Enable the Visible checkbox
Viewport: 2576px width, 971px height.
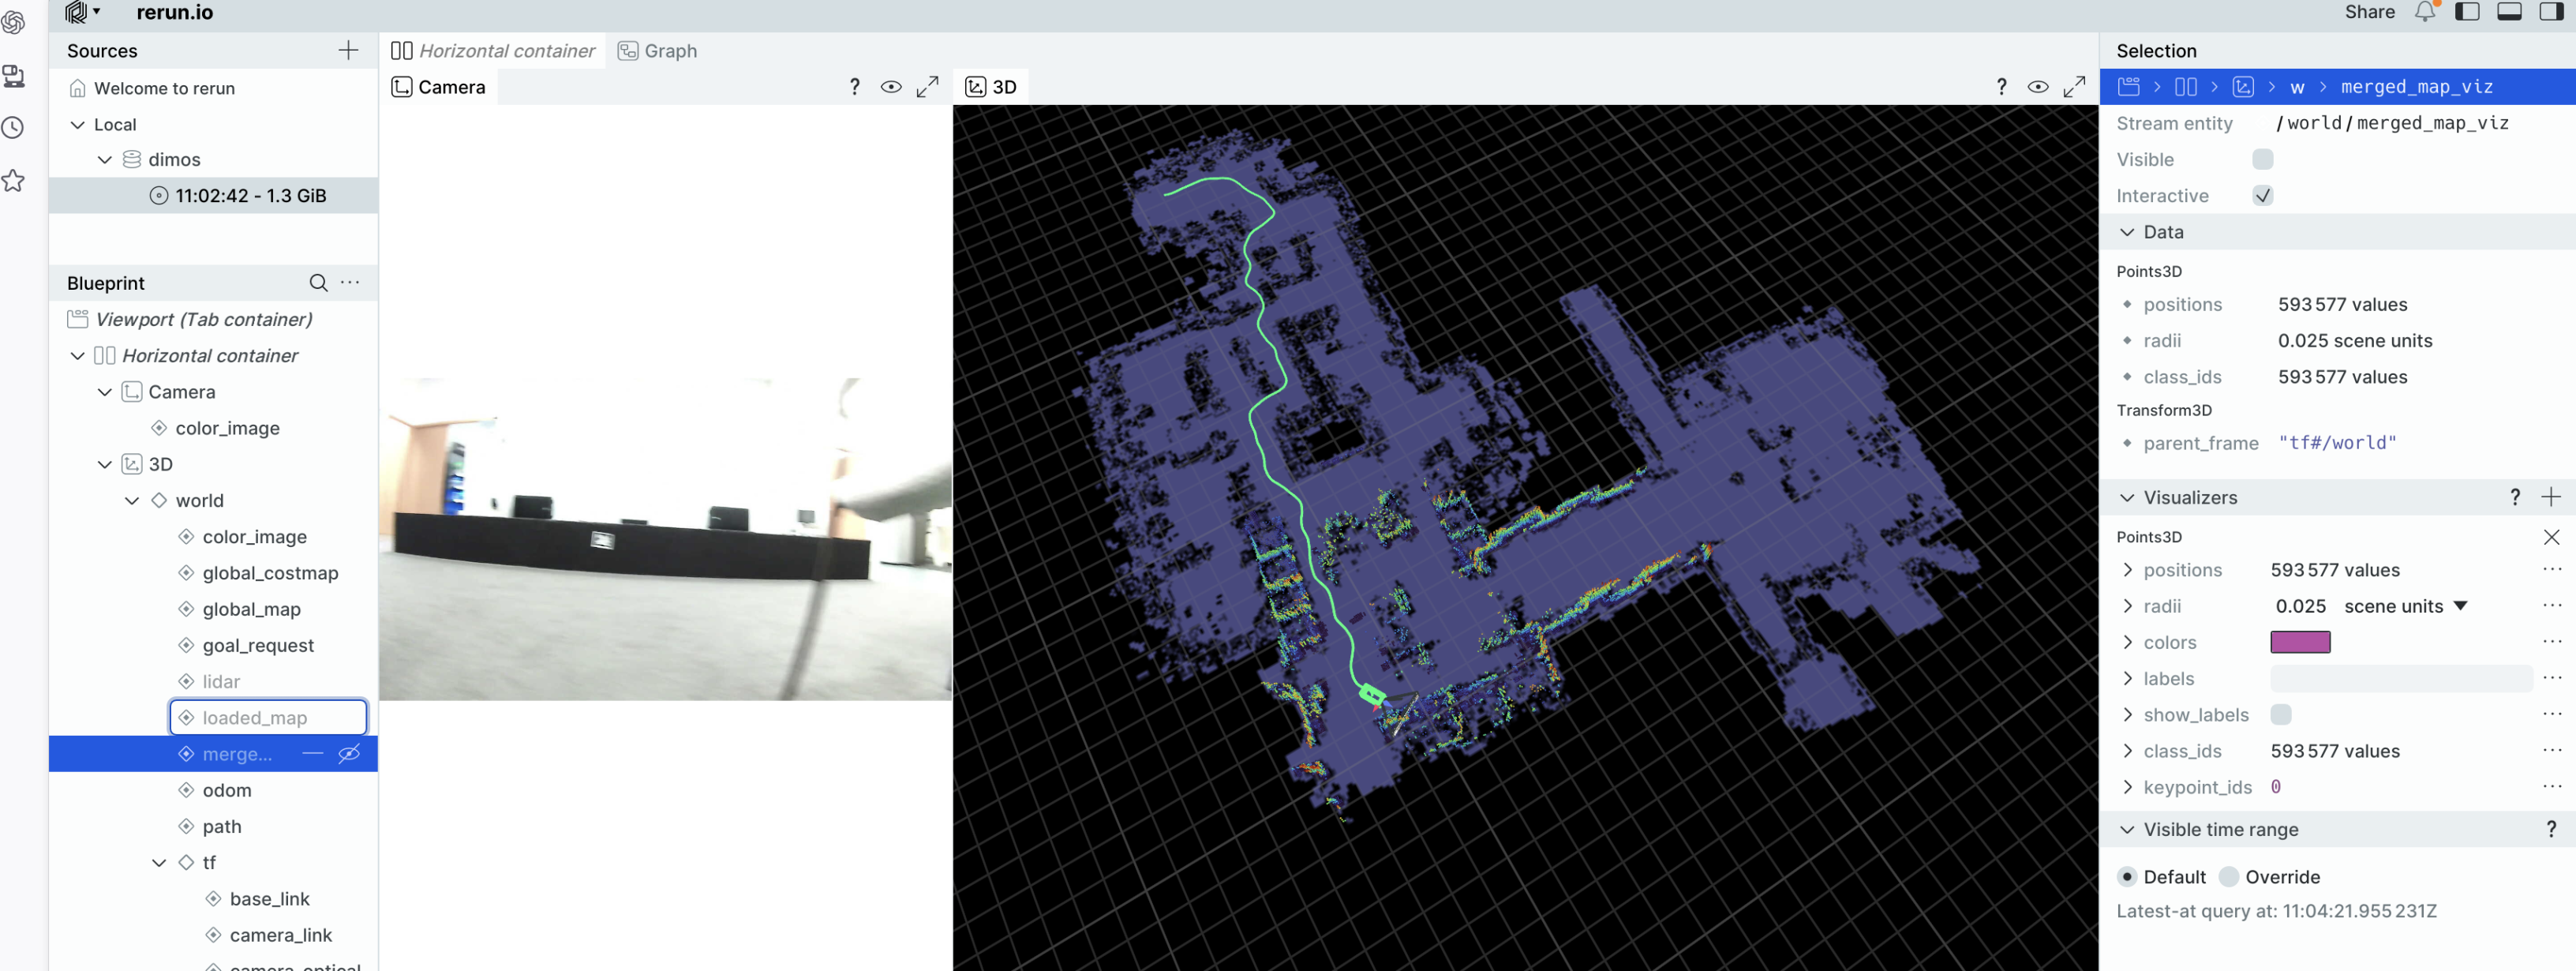[2263, 159]
